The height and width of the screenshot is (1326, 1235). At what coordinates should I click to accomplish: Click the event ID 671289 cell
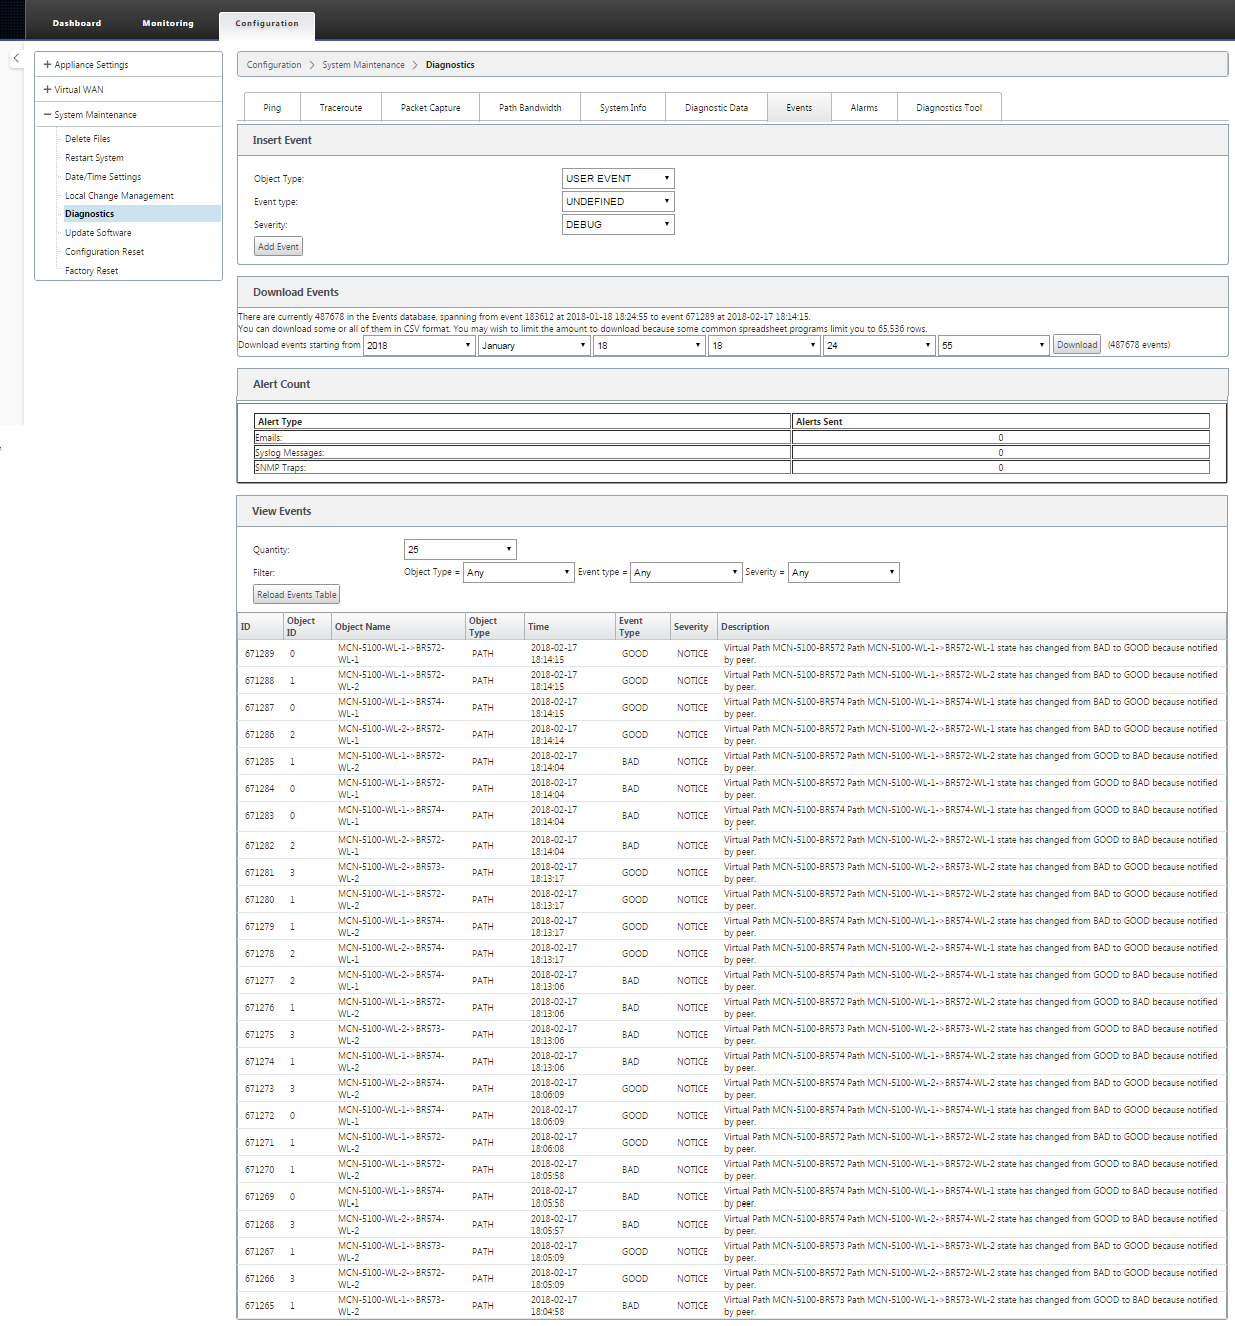pos(260,654)
